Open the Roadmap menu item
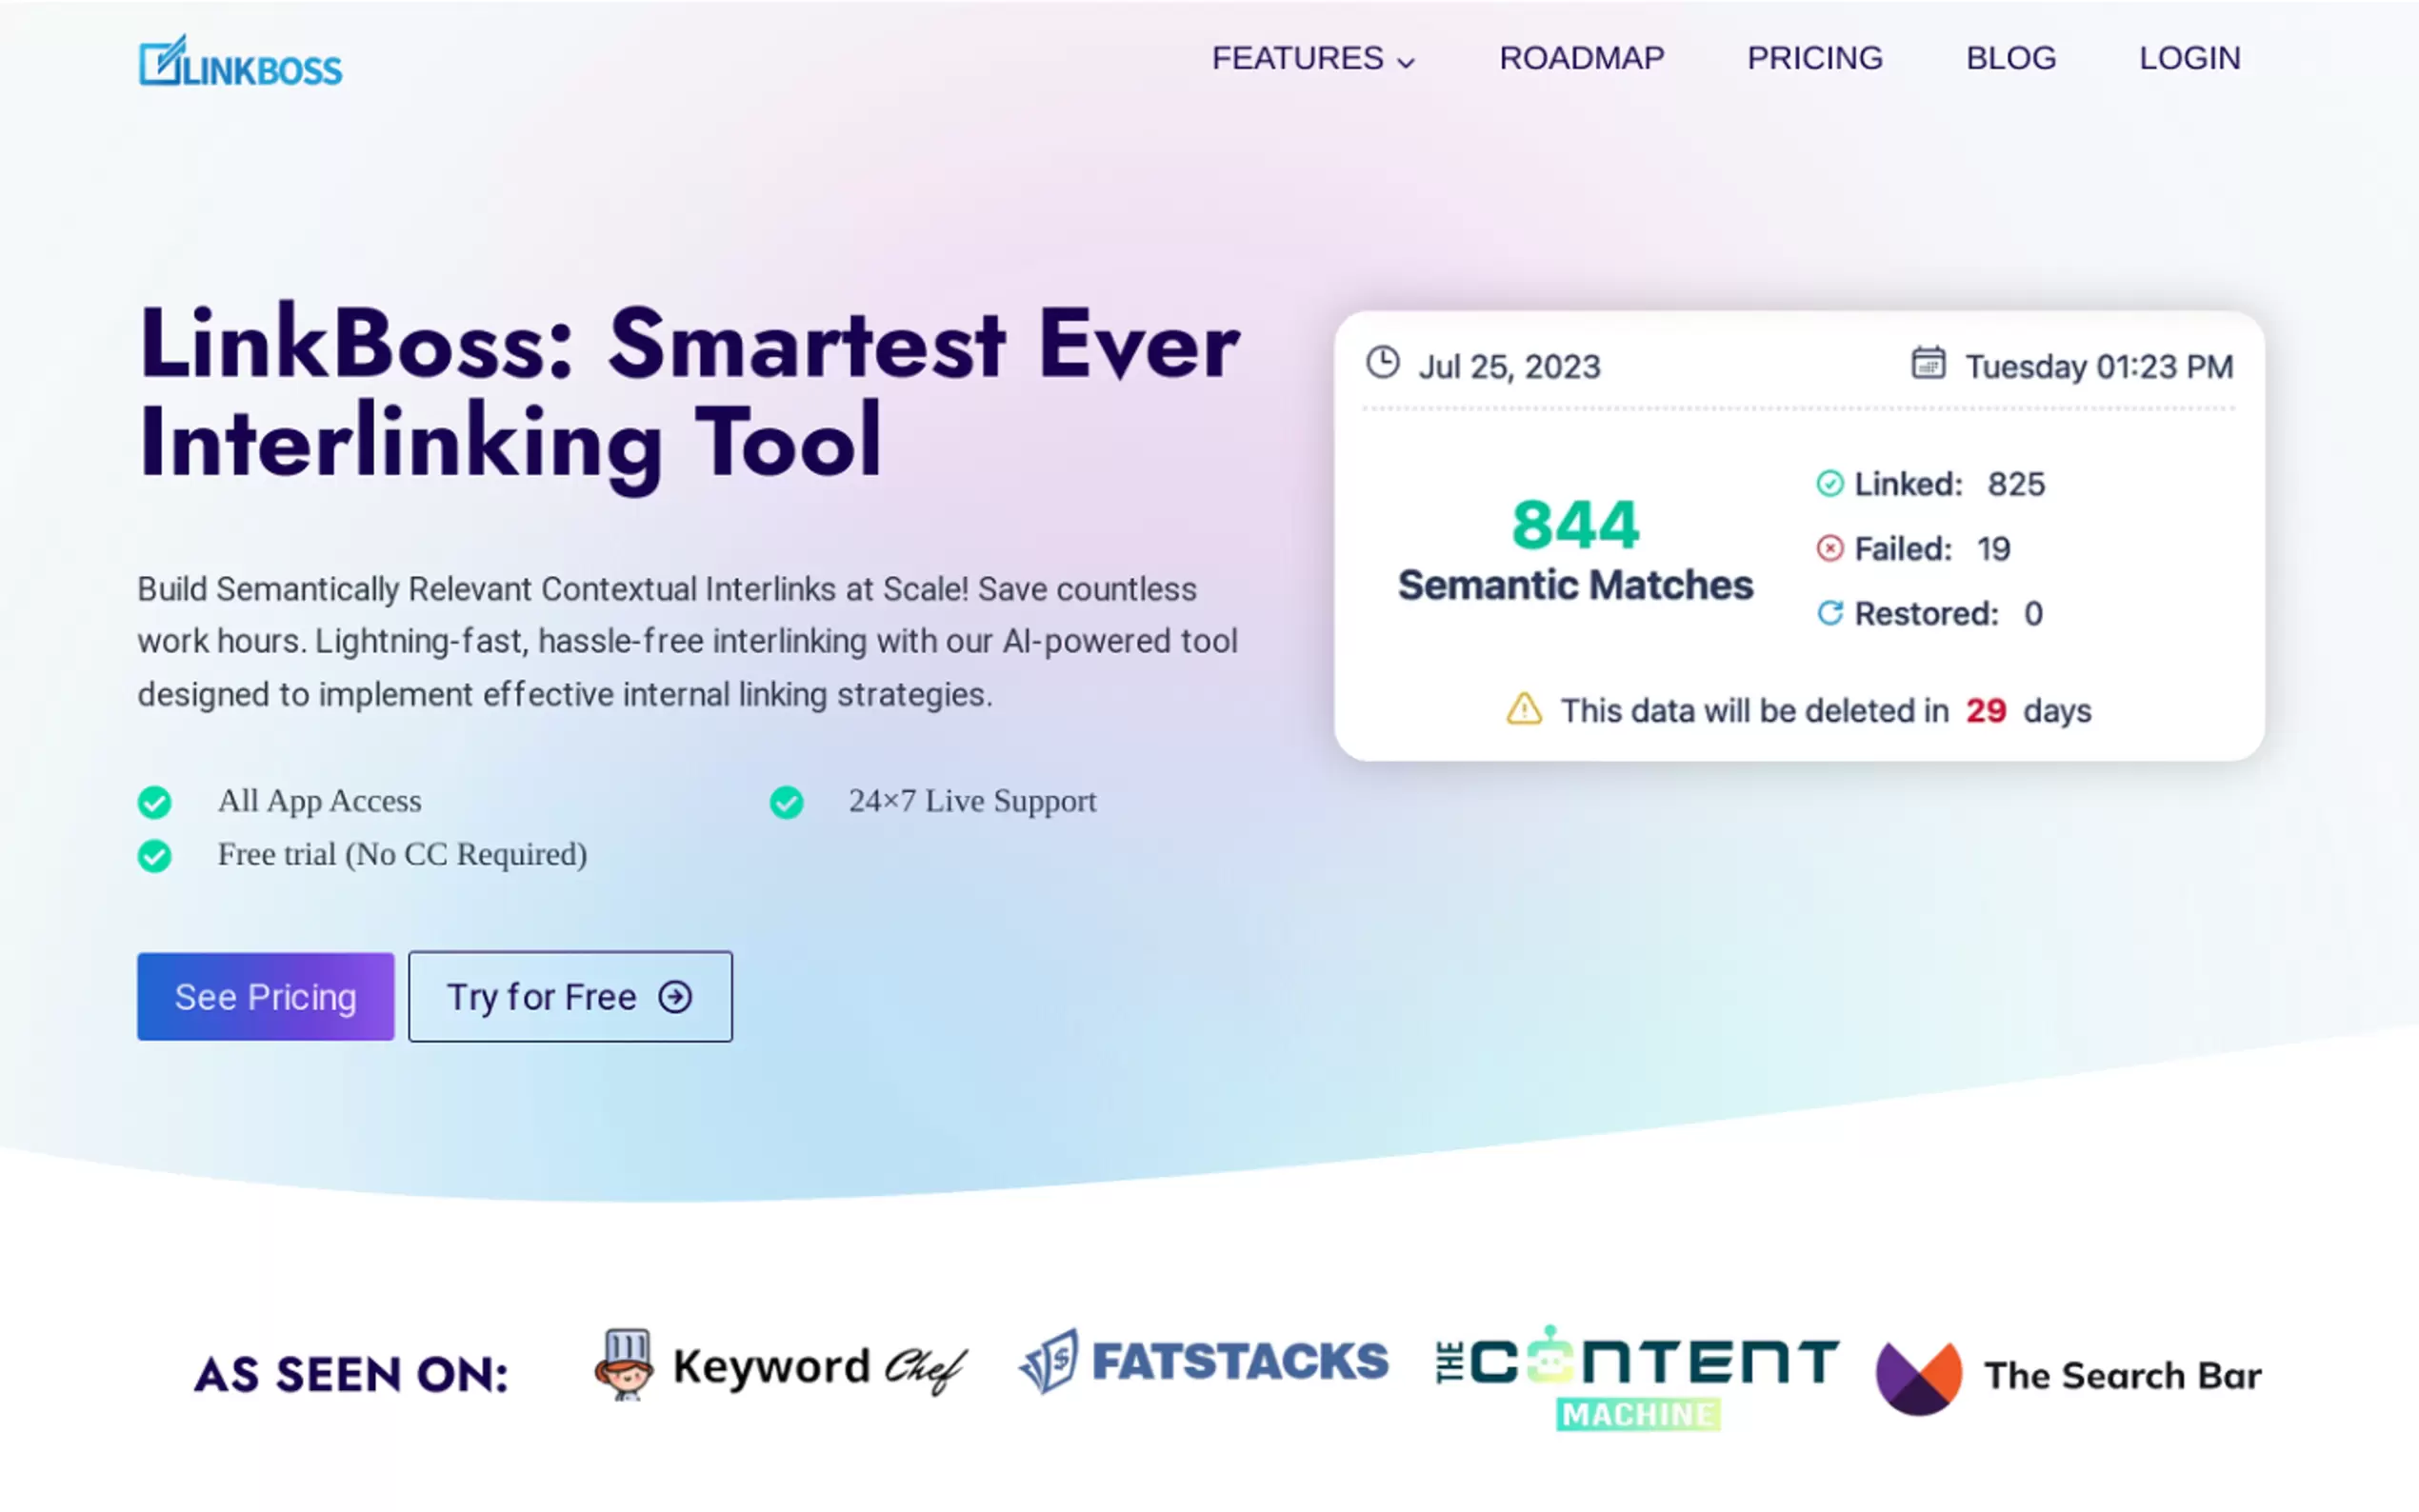 [1581, 58]
